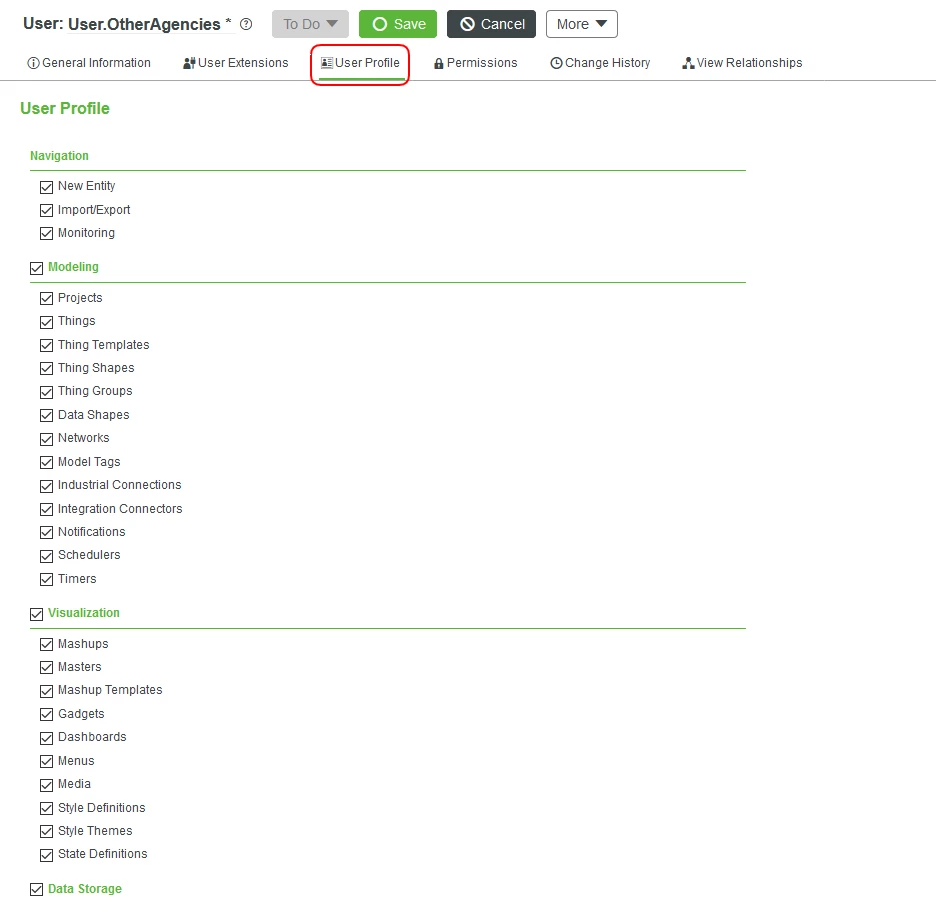Disable the Timers checkbox
This screenshot has width=936, height=898.
point(46,578)
